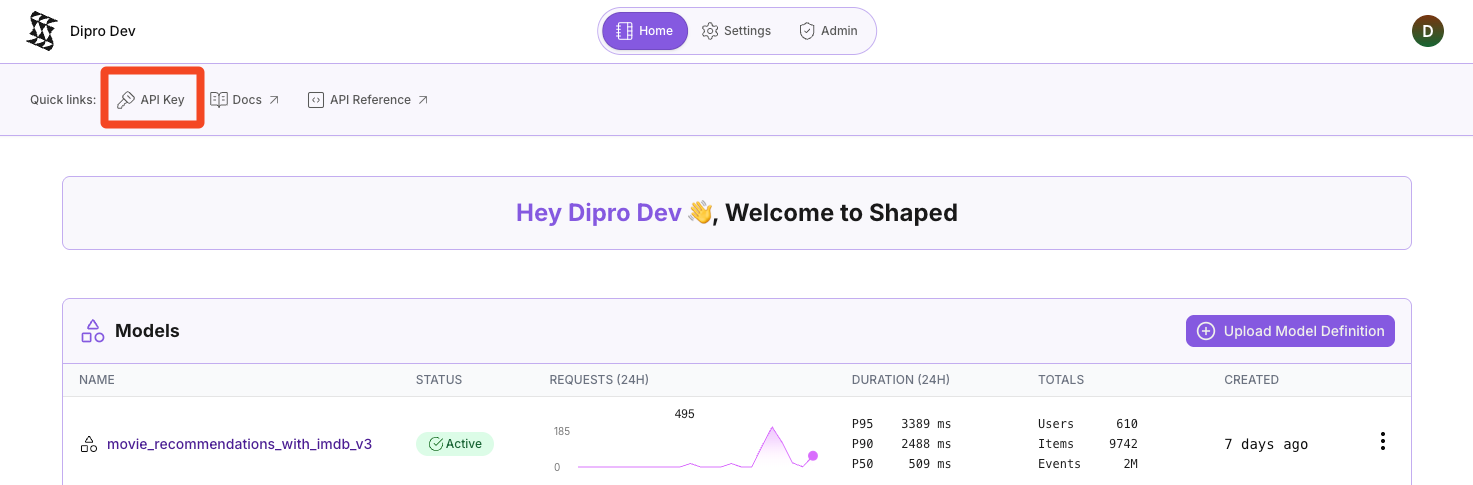Open the Docs quick link text

[247, 100]
